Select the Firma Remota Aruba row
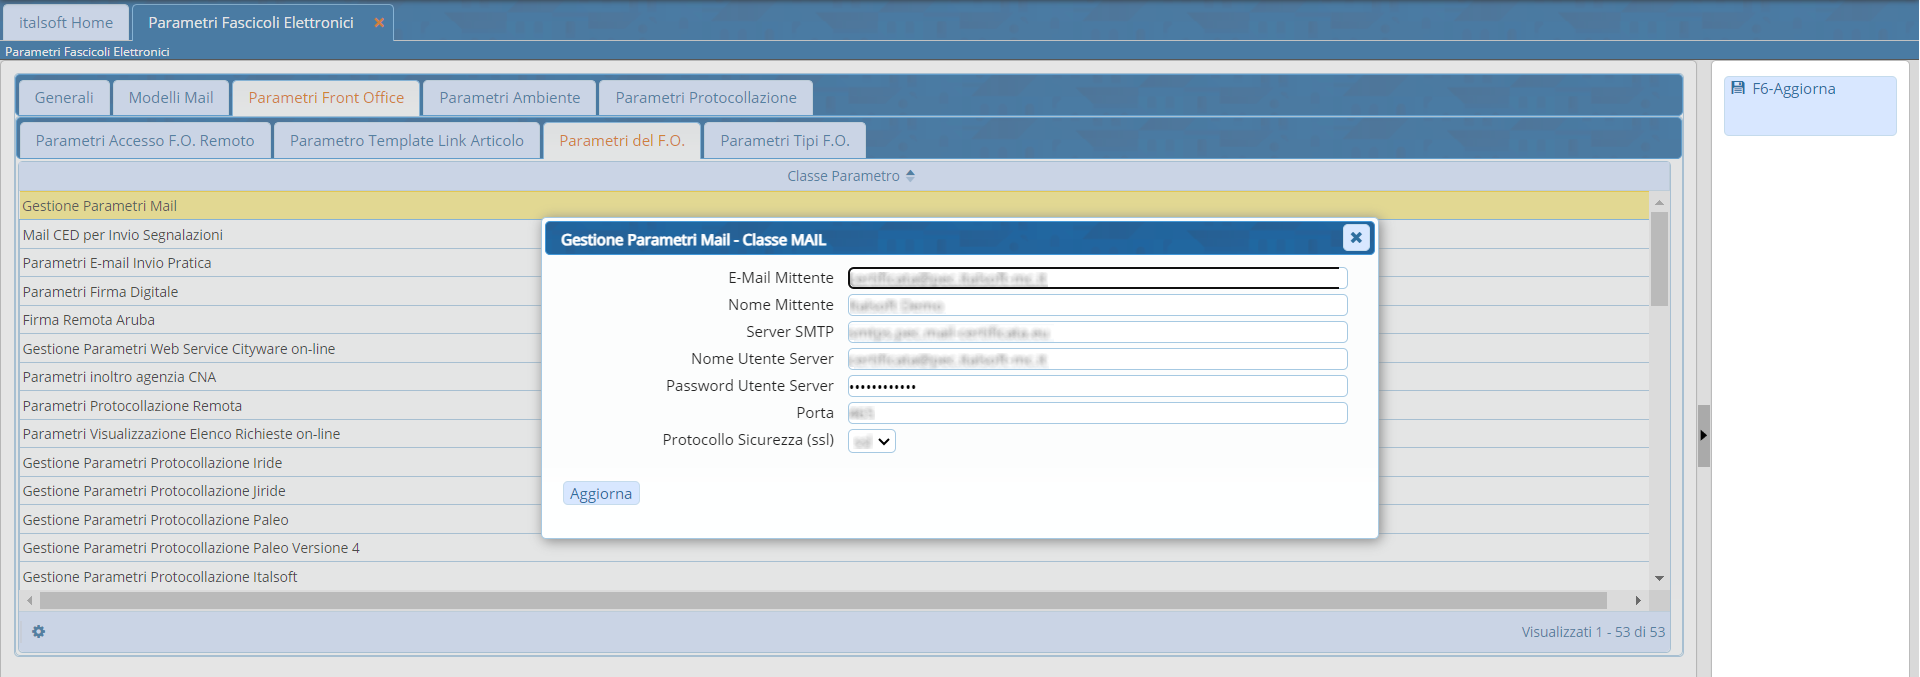Screen dimensions: 1920x677 [89, 320]
